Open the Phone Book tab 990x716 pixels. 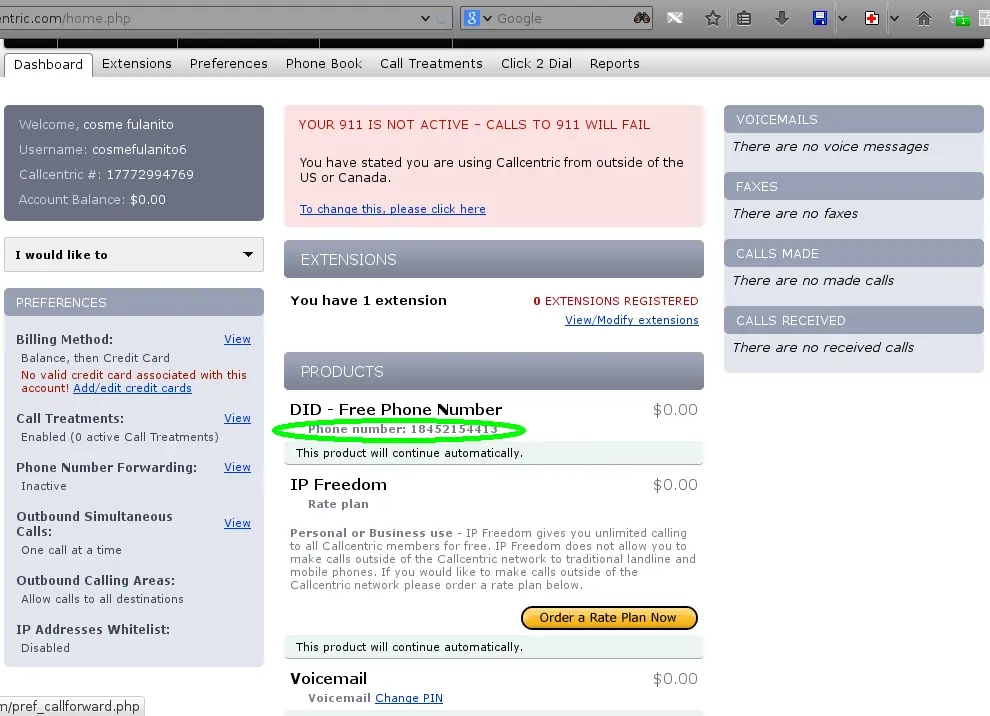[324, 64]
